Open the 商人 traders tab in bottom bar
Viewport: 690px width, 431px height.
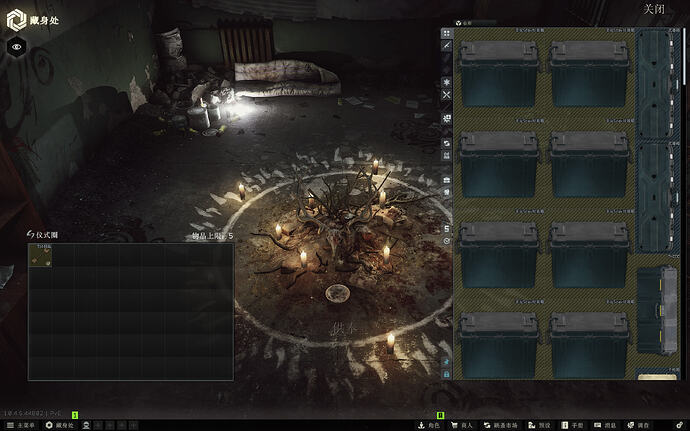pos(462,425)
